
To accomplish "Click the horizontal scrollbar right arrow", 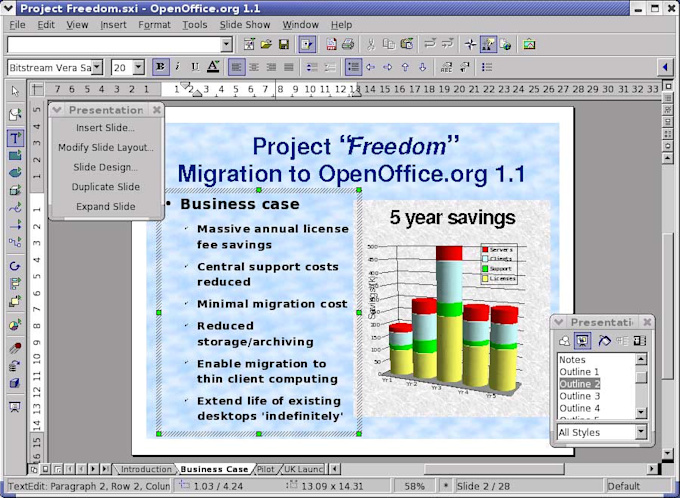I will click(652, 469).
